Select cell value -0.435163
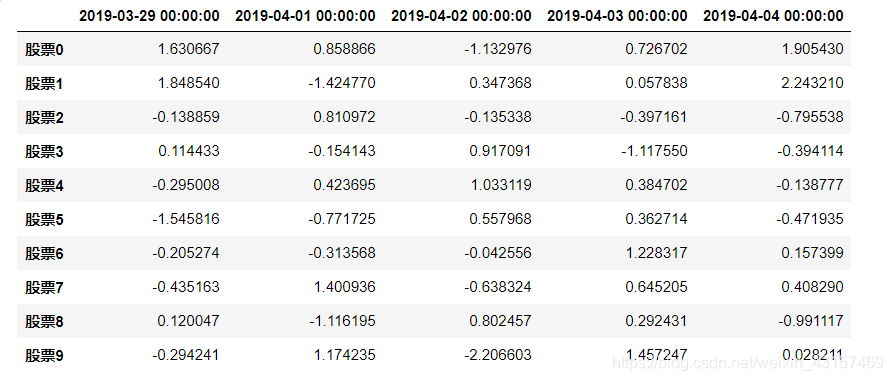 186,287
